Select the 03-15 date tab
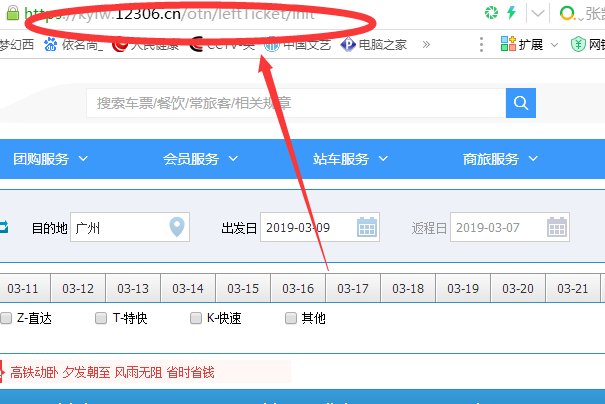This screenshot has height=404, width=605. pyautogui.click(x=243, y=288)
